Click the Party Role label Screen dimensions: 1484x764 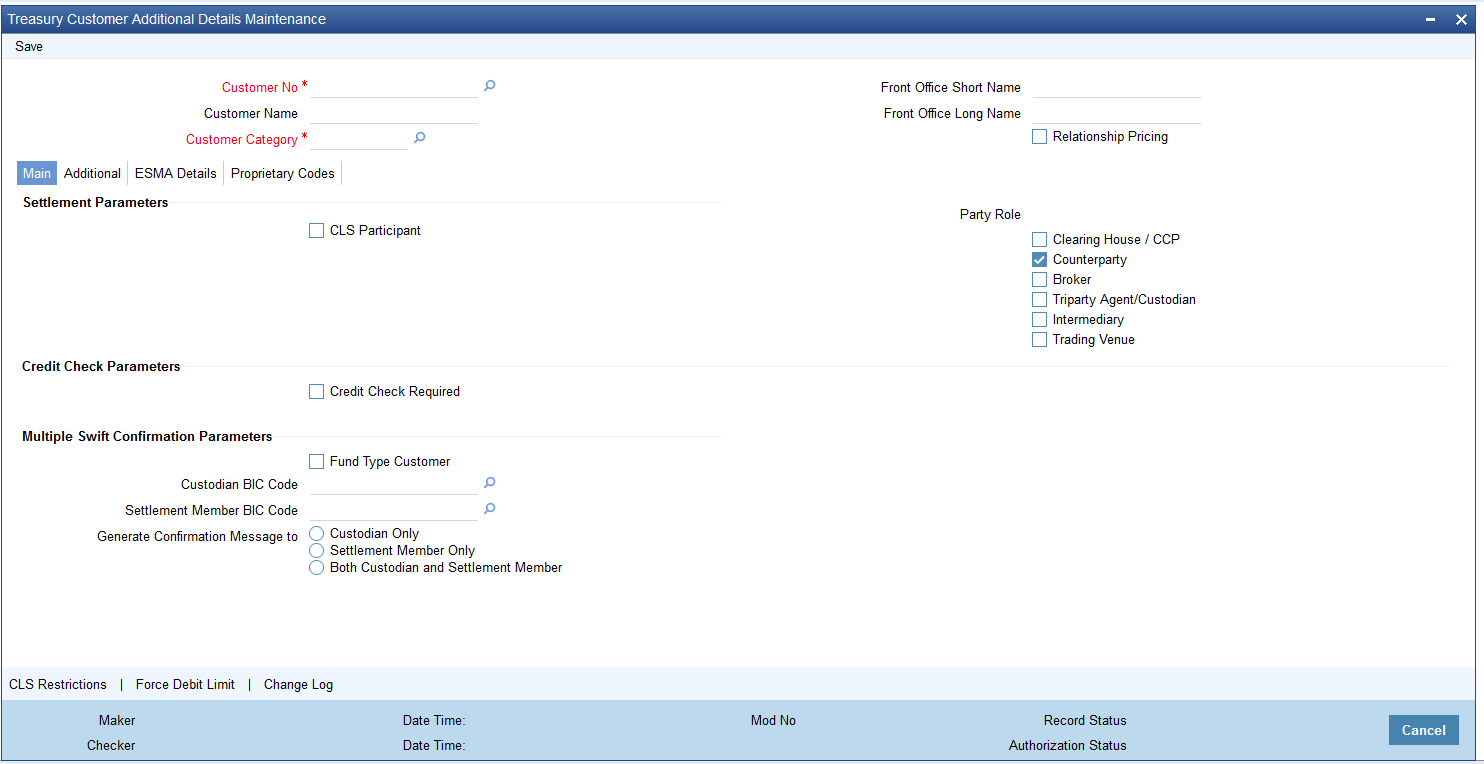click(x=990, y=214)
